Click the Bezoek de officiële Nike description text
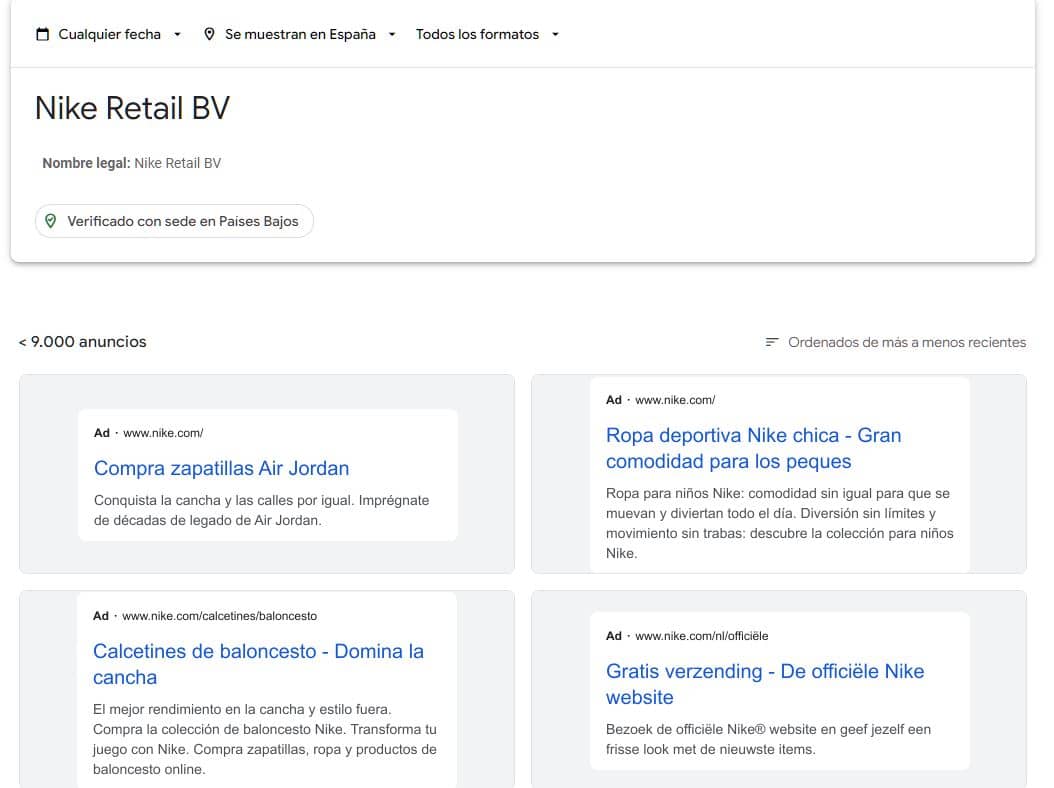The width and height of the screenshot is (1054, 788). (x=768, y=739)
